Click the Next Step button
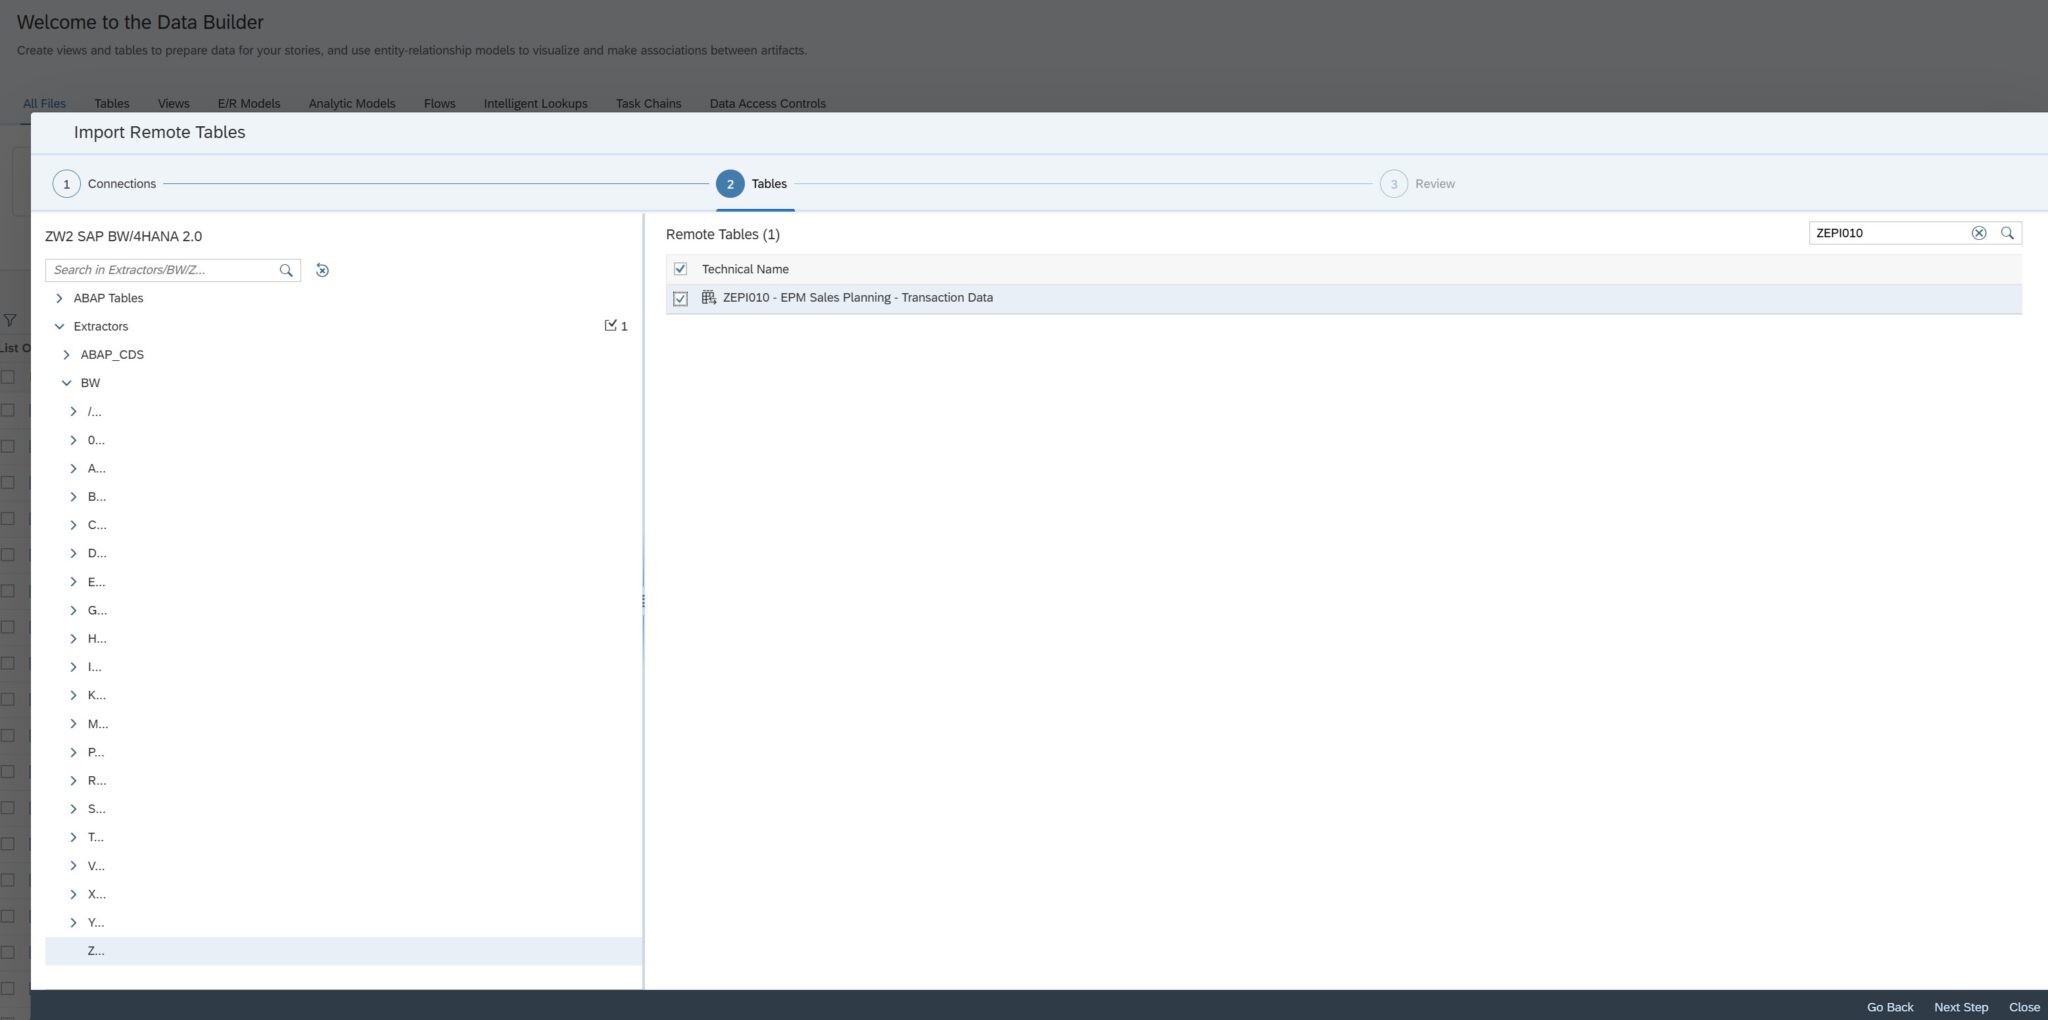 click(1960, 1007)
